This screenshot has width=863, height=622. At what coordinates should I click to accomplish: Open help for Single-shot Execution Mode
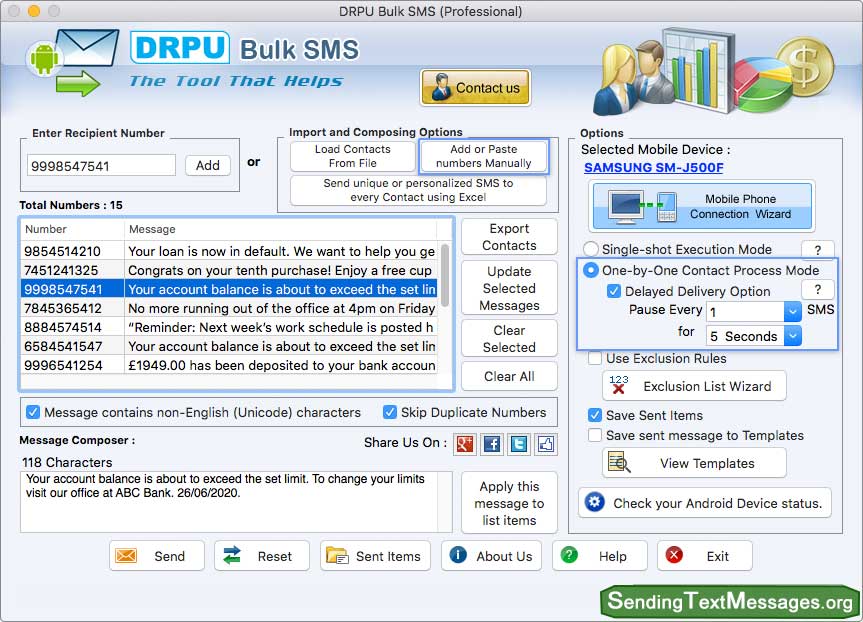[818, 250]
